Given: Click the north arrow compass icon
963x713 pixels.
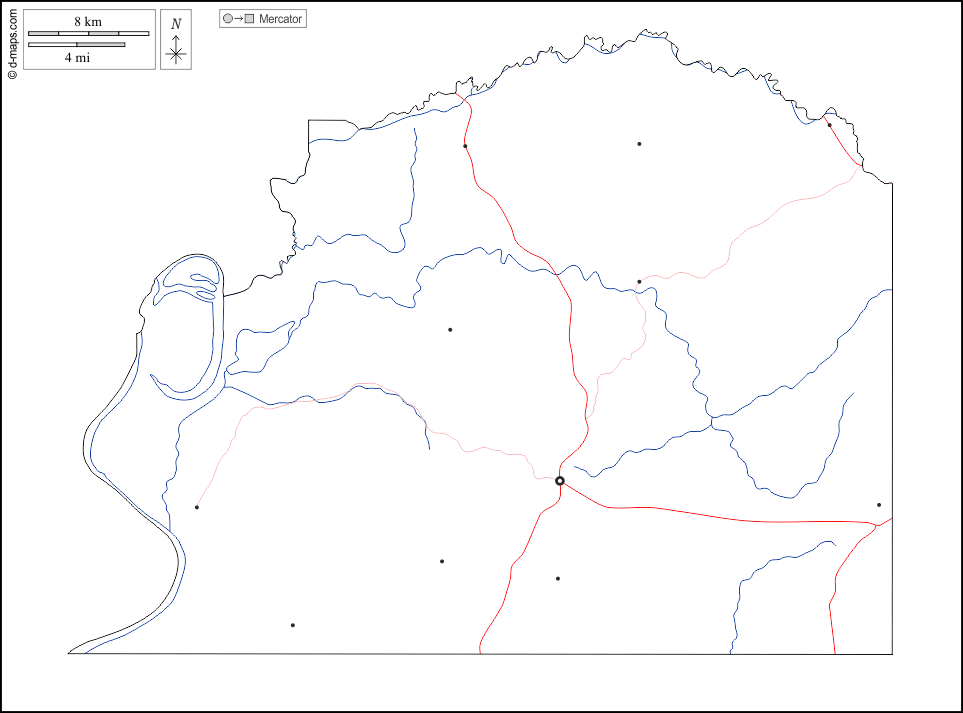Looking at the screenshot, I should click(x=176, y=40).
